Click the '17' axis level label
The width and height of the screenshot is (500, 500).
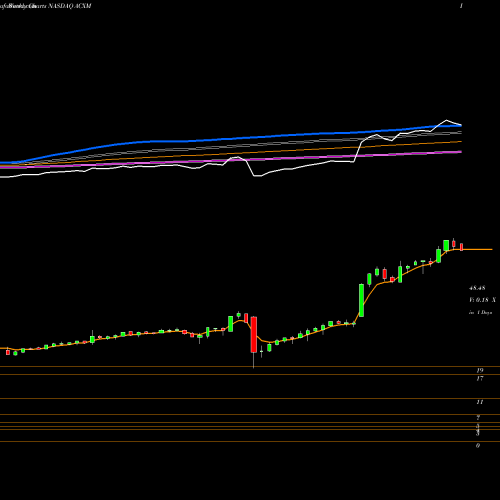pyautogui.click(x=480, y=378)
